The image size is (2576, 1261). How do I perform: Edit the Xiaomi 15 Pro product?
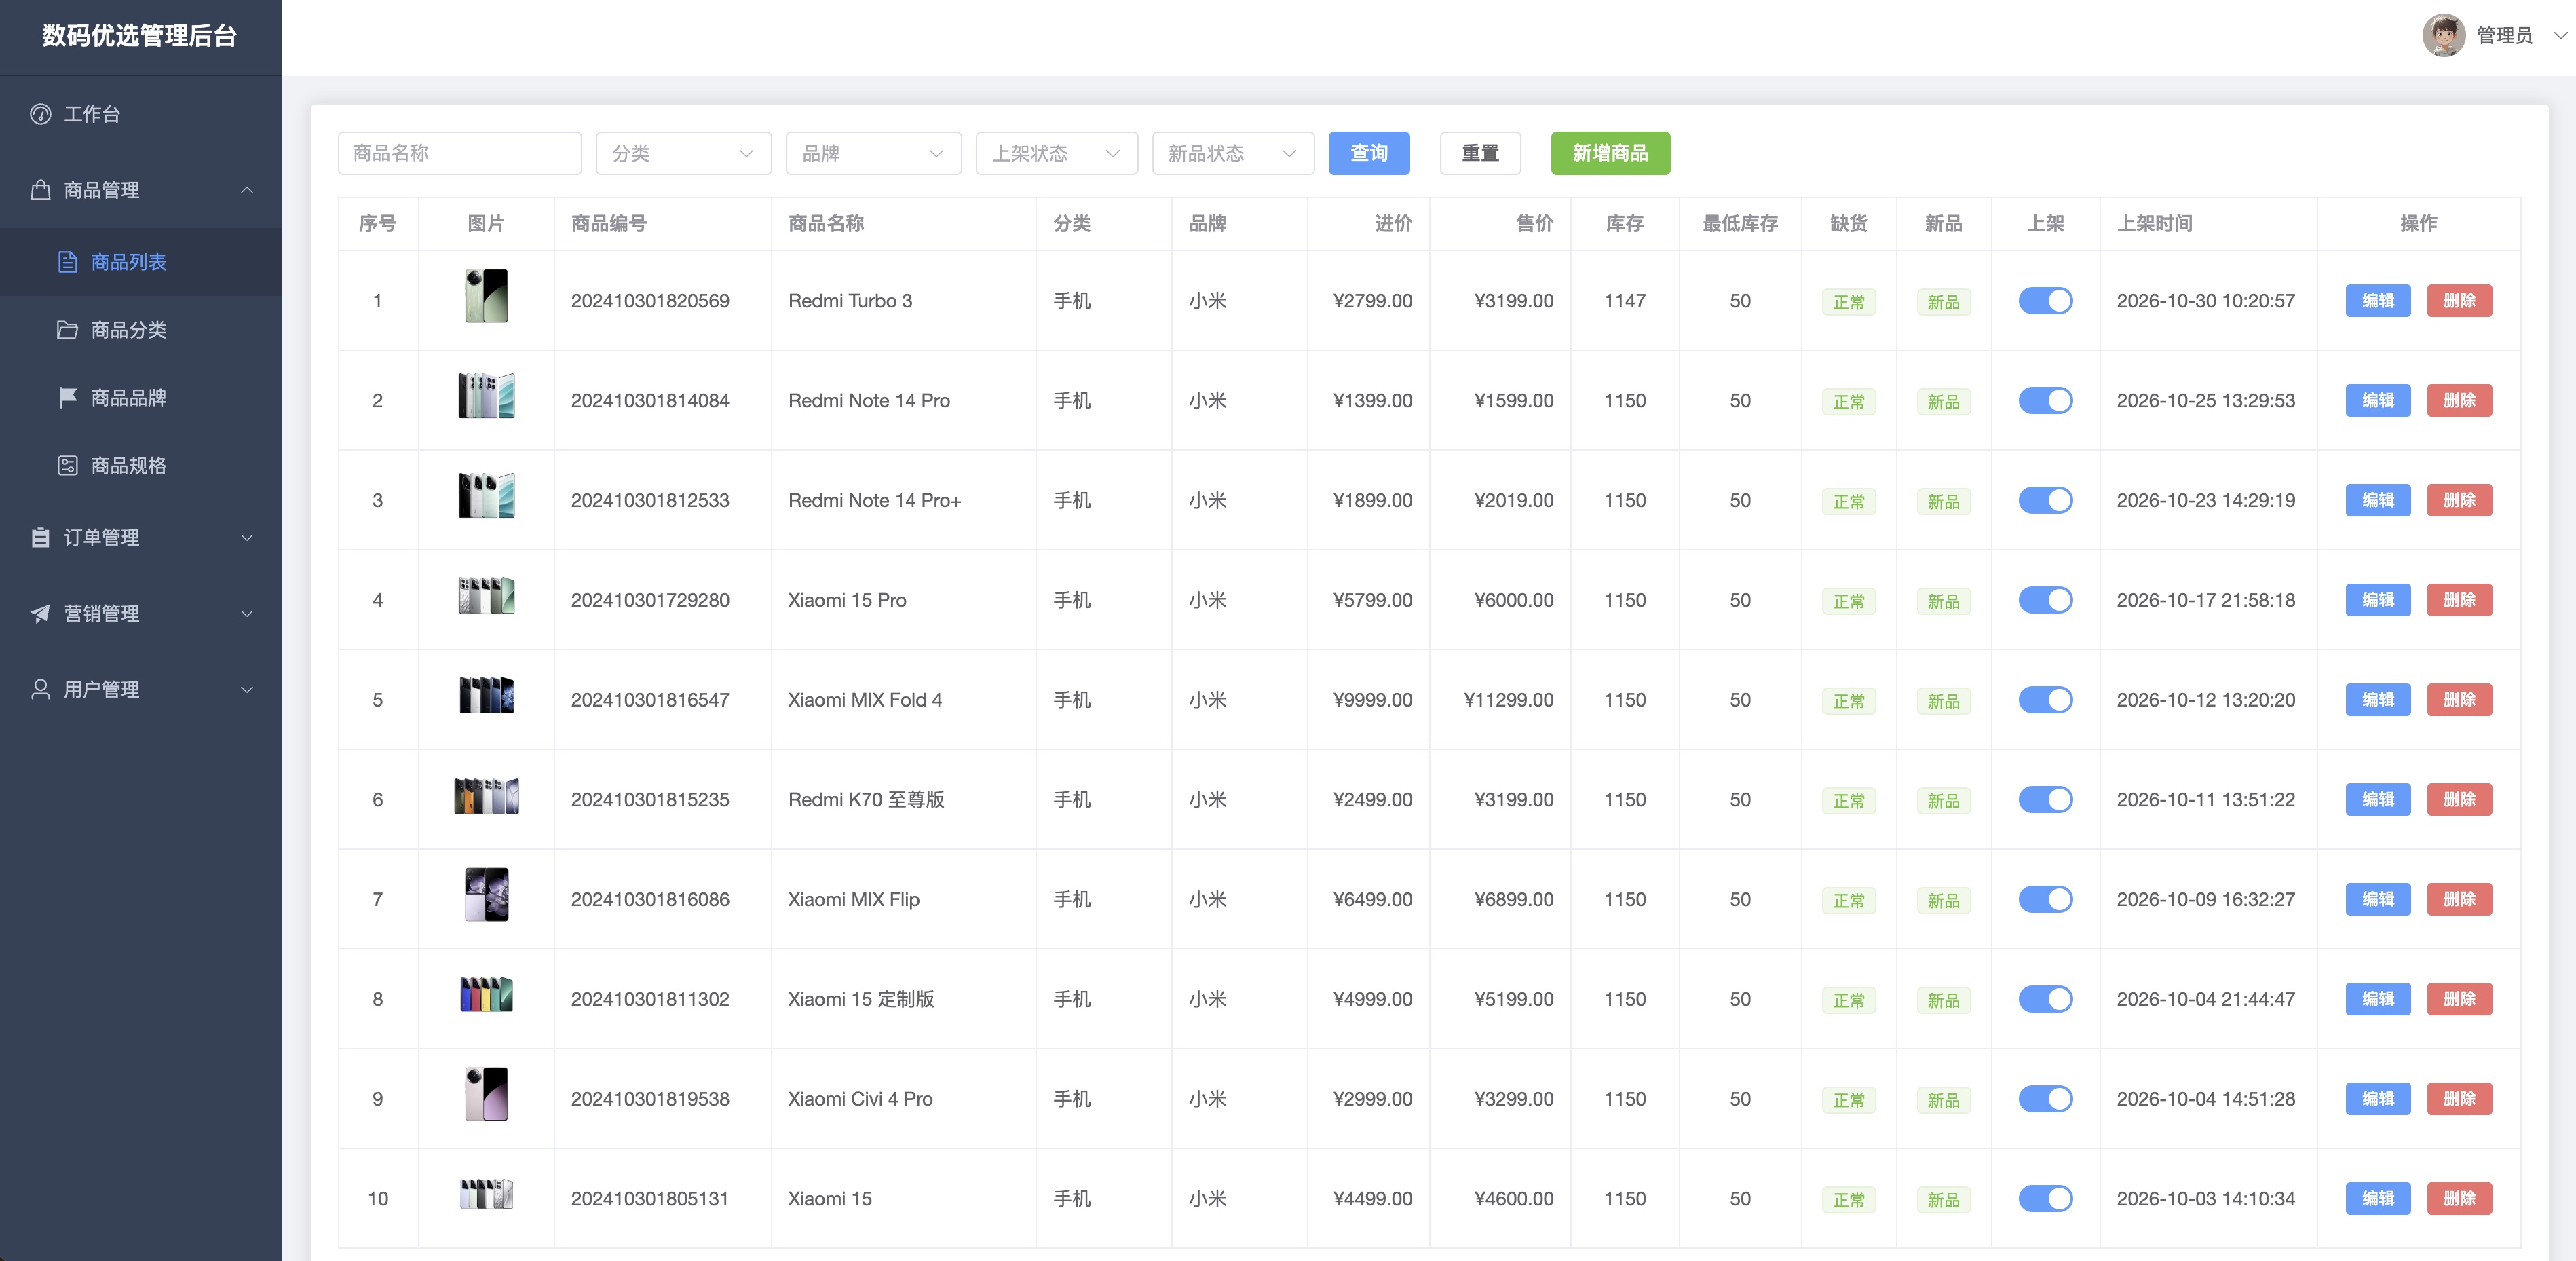point(2377,600)
